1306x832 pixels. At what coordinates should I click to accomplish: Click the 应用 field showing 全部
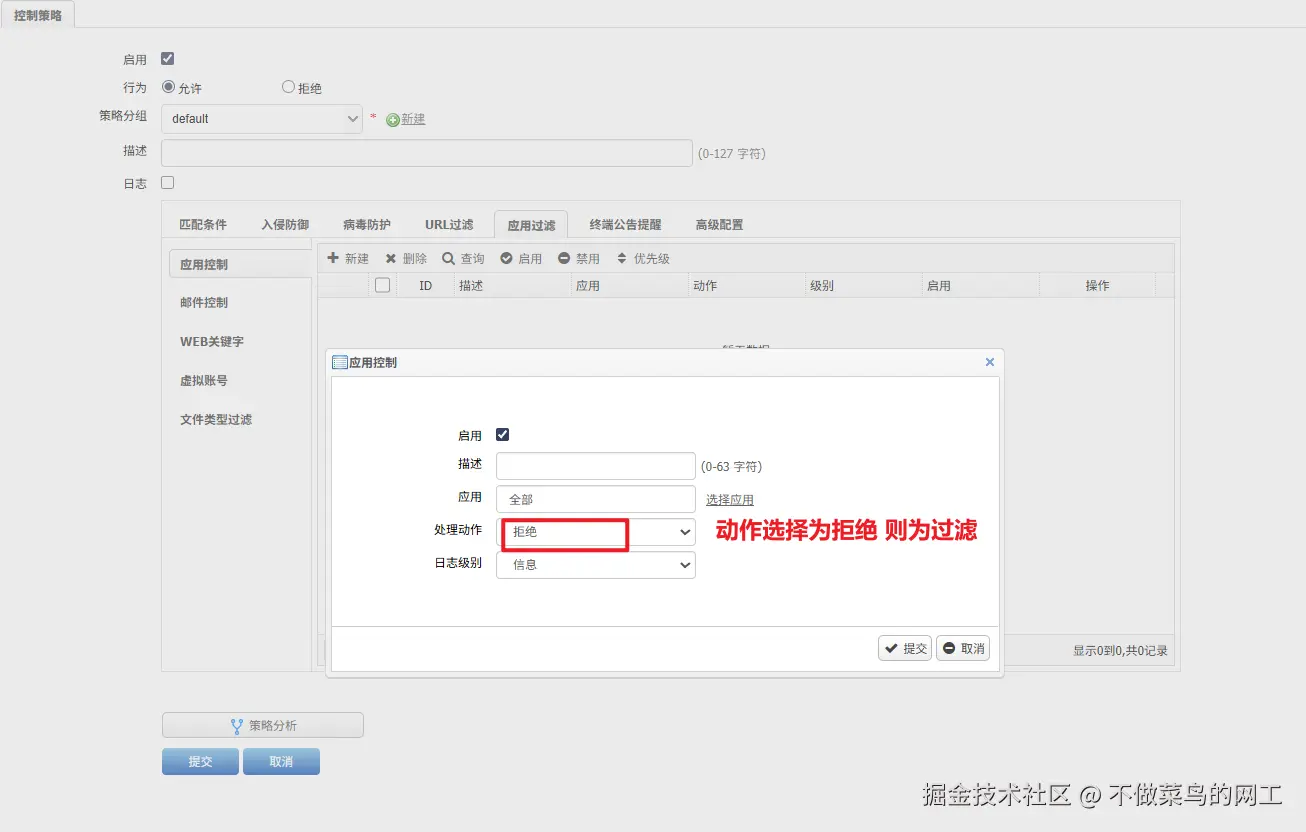click(x=596, y=499)
